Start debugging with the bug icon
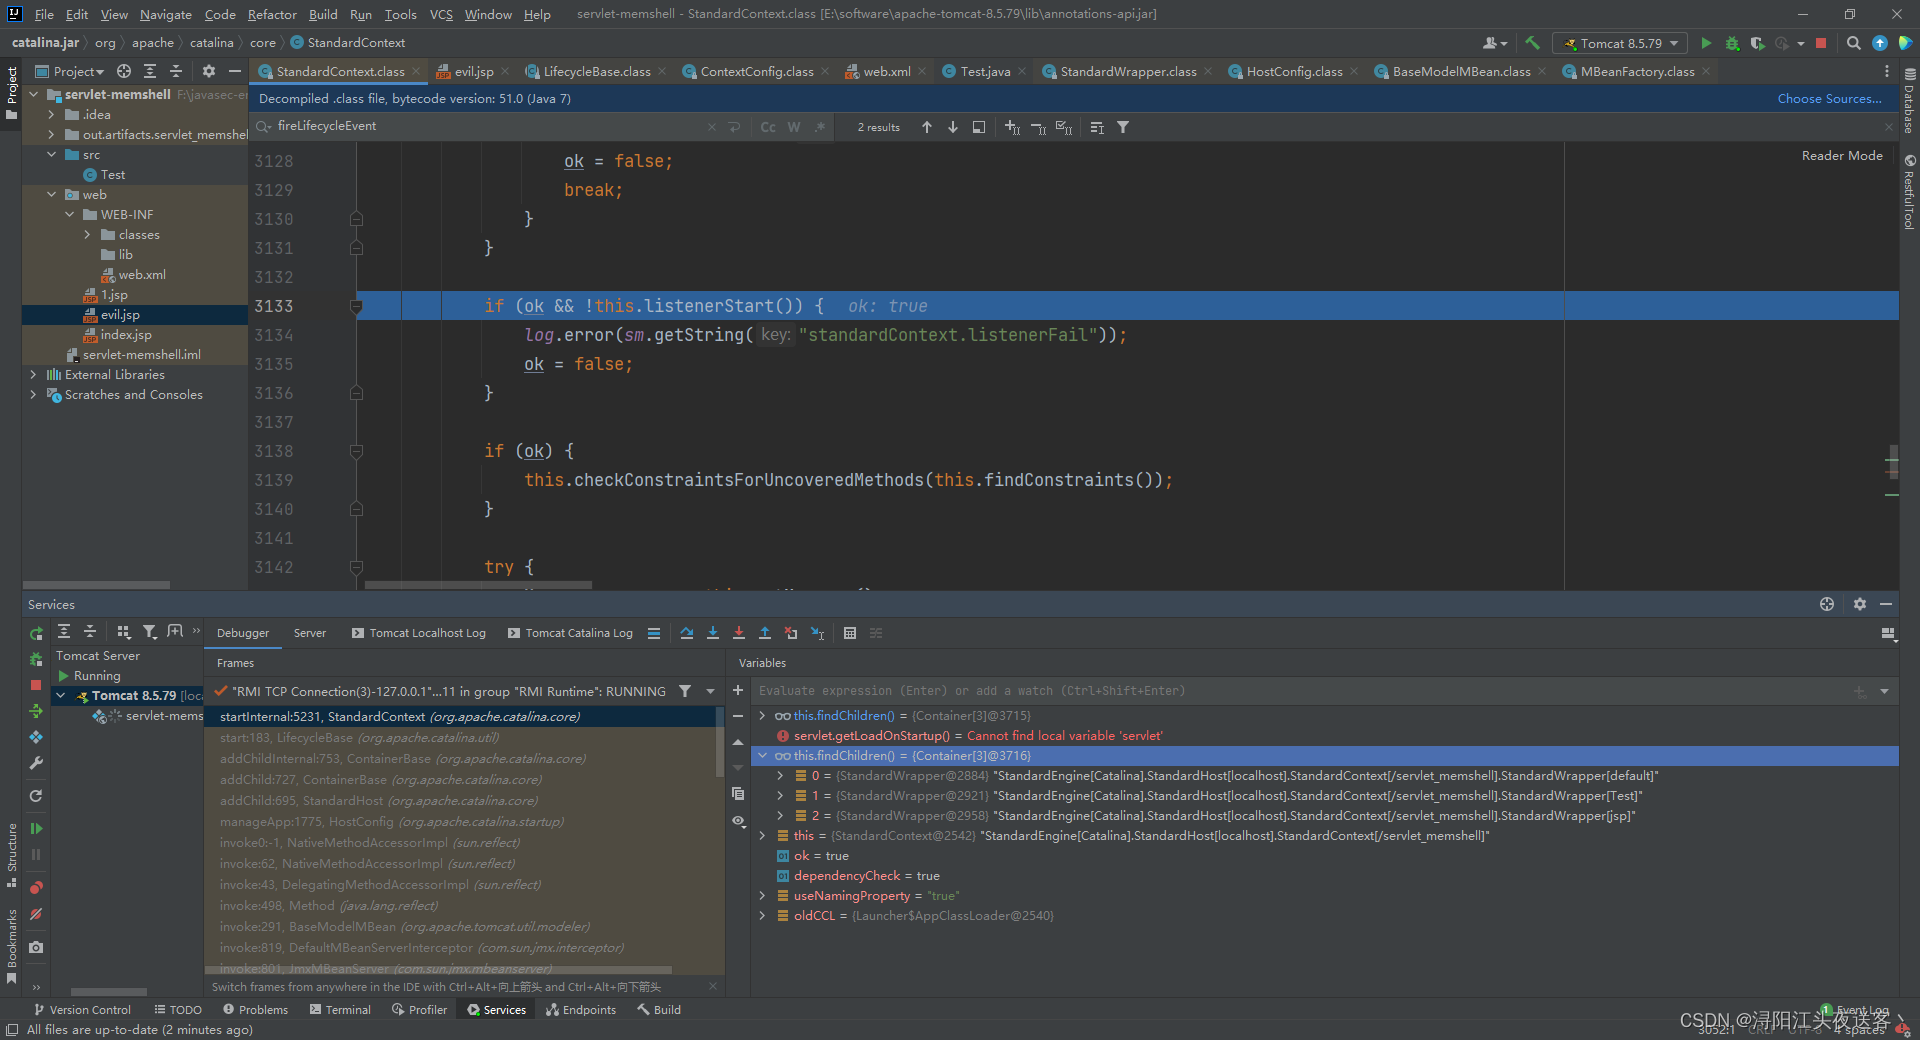 [x=1732, y=43]
